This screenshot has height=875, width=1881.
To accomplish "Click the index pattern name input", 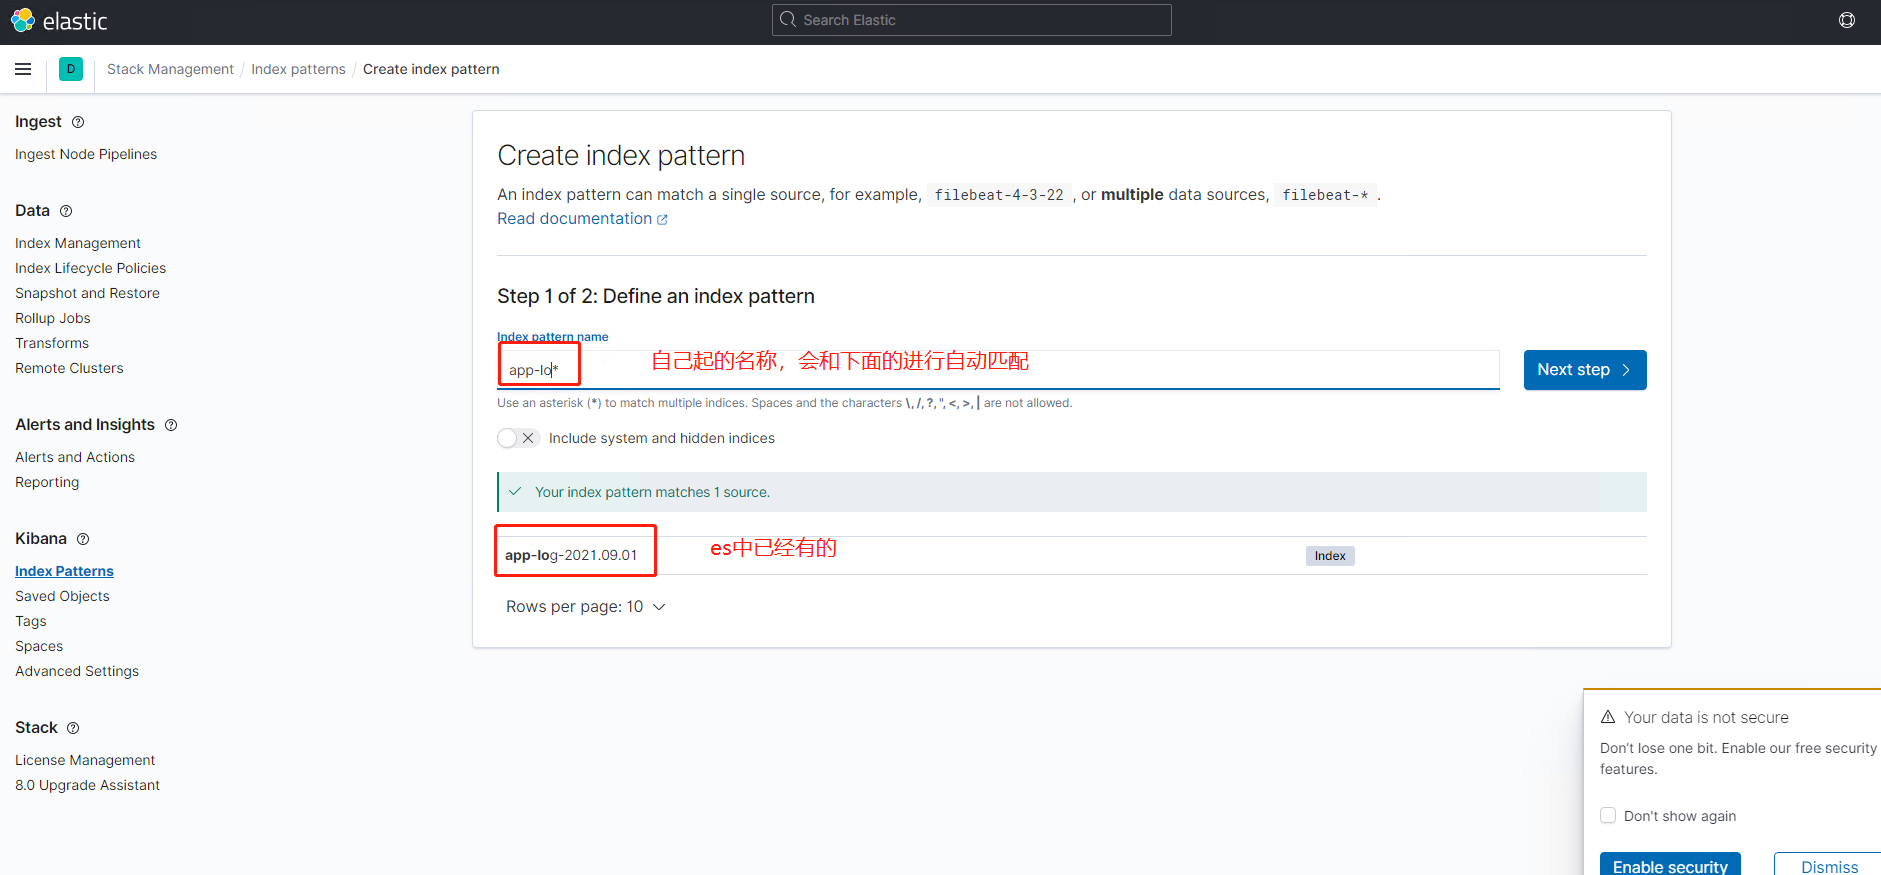I will (x=998, y=370).
